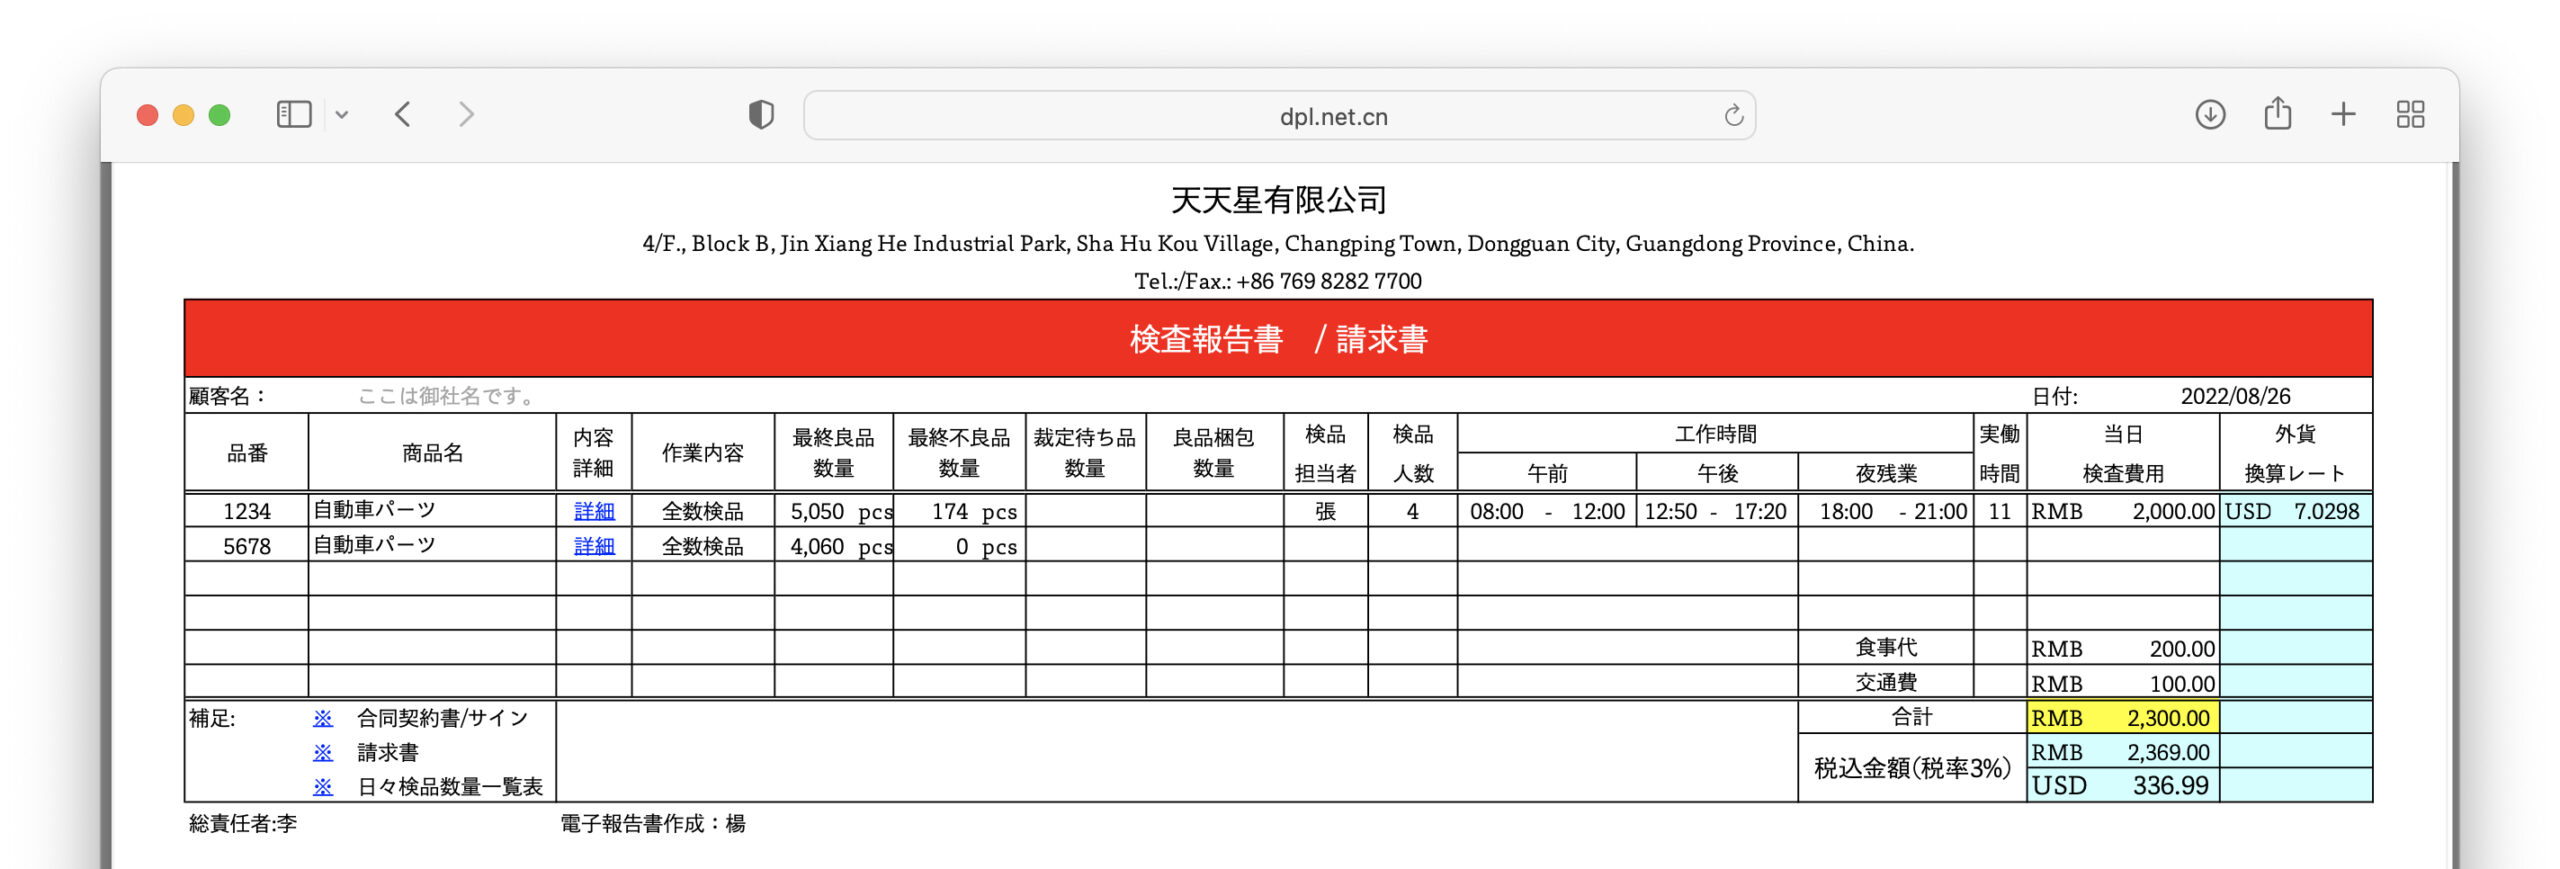Show the downloads list
The height and width of the screenshot is (869, 2560).
click(2210, 115)
